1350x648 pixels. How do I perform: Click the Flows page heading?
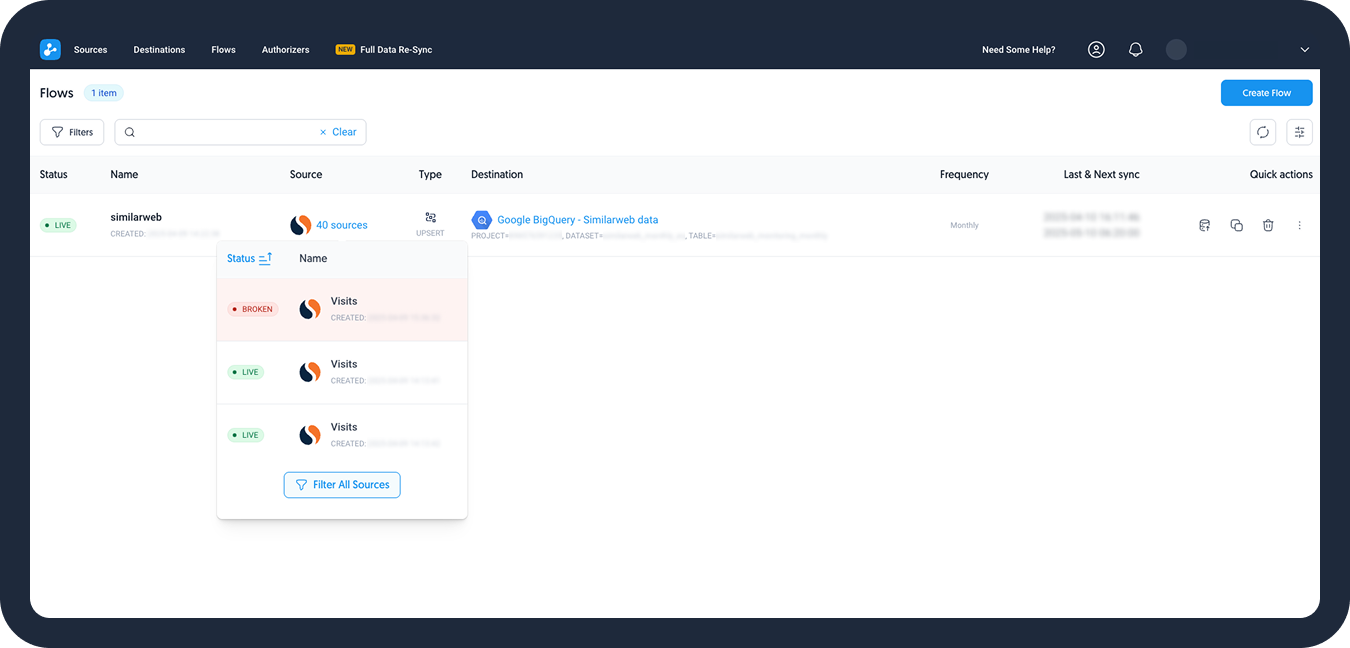tap(57, 93)
